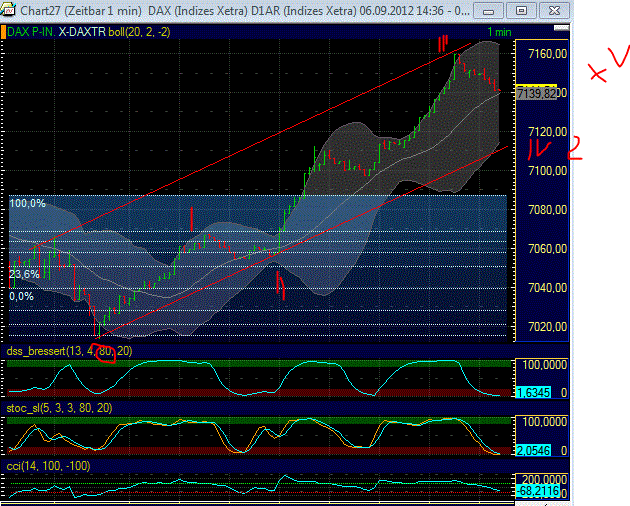Click the current price tag 7139,82
Viewport: 630px width, 506px height.
pos(536,94)
